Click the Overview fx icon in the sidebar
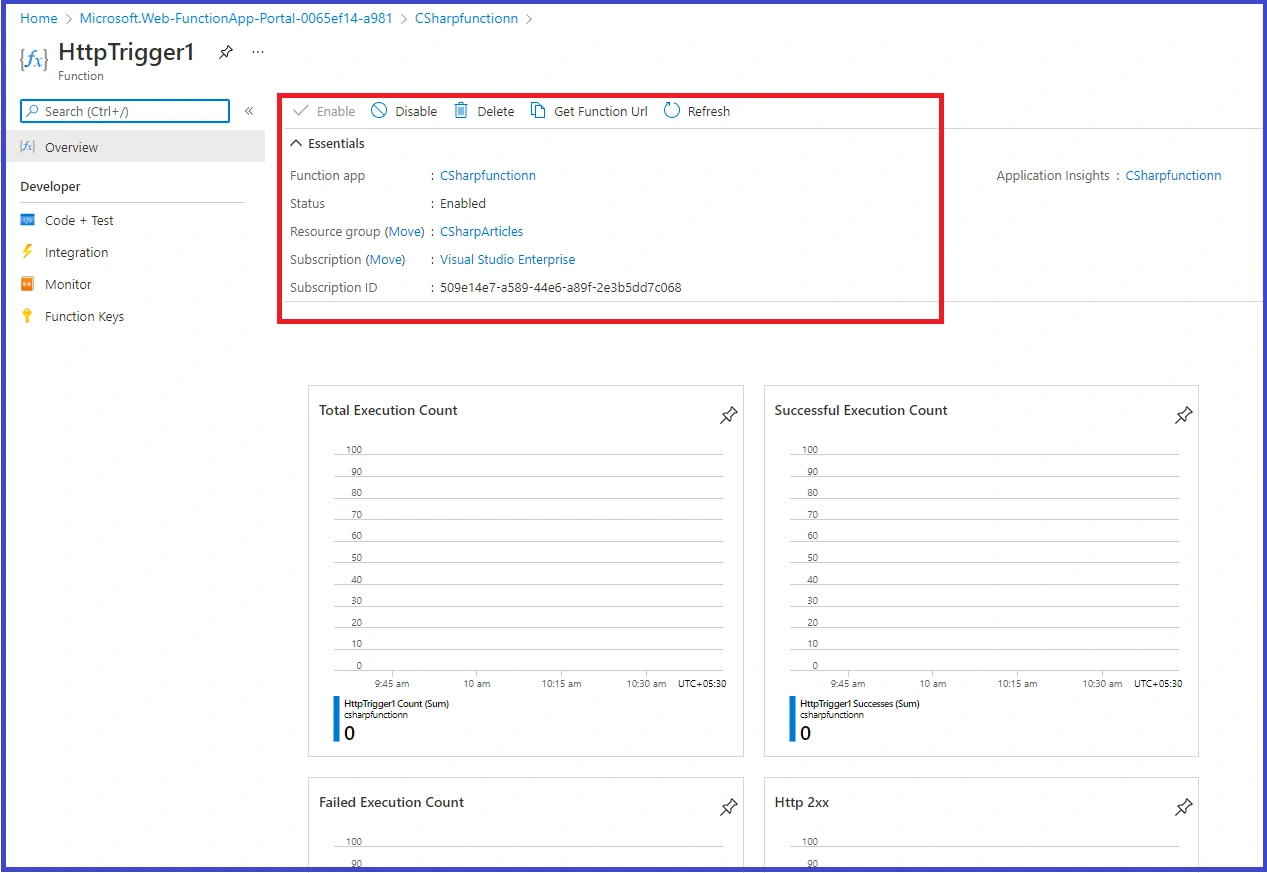 28,147
